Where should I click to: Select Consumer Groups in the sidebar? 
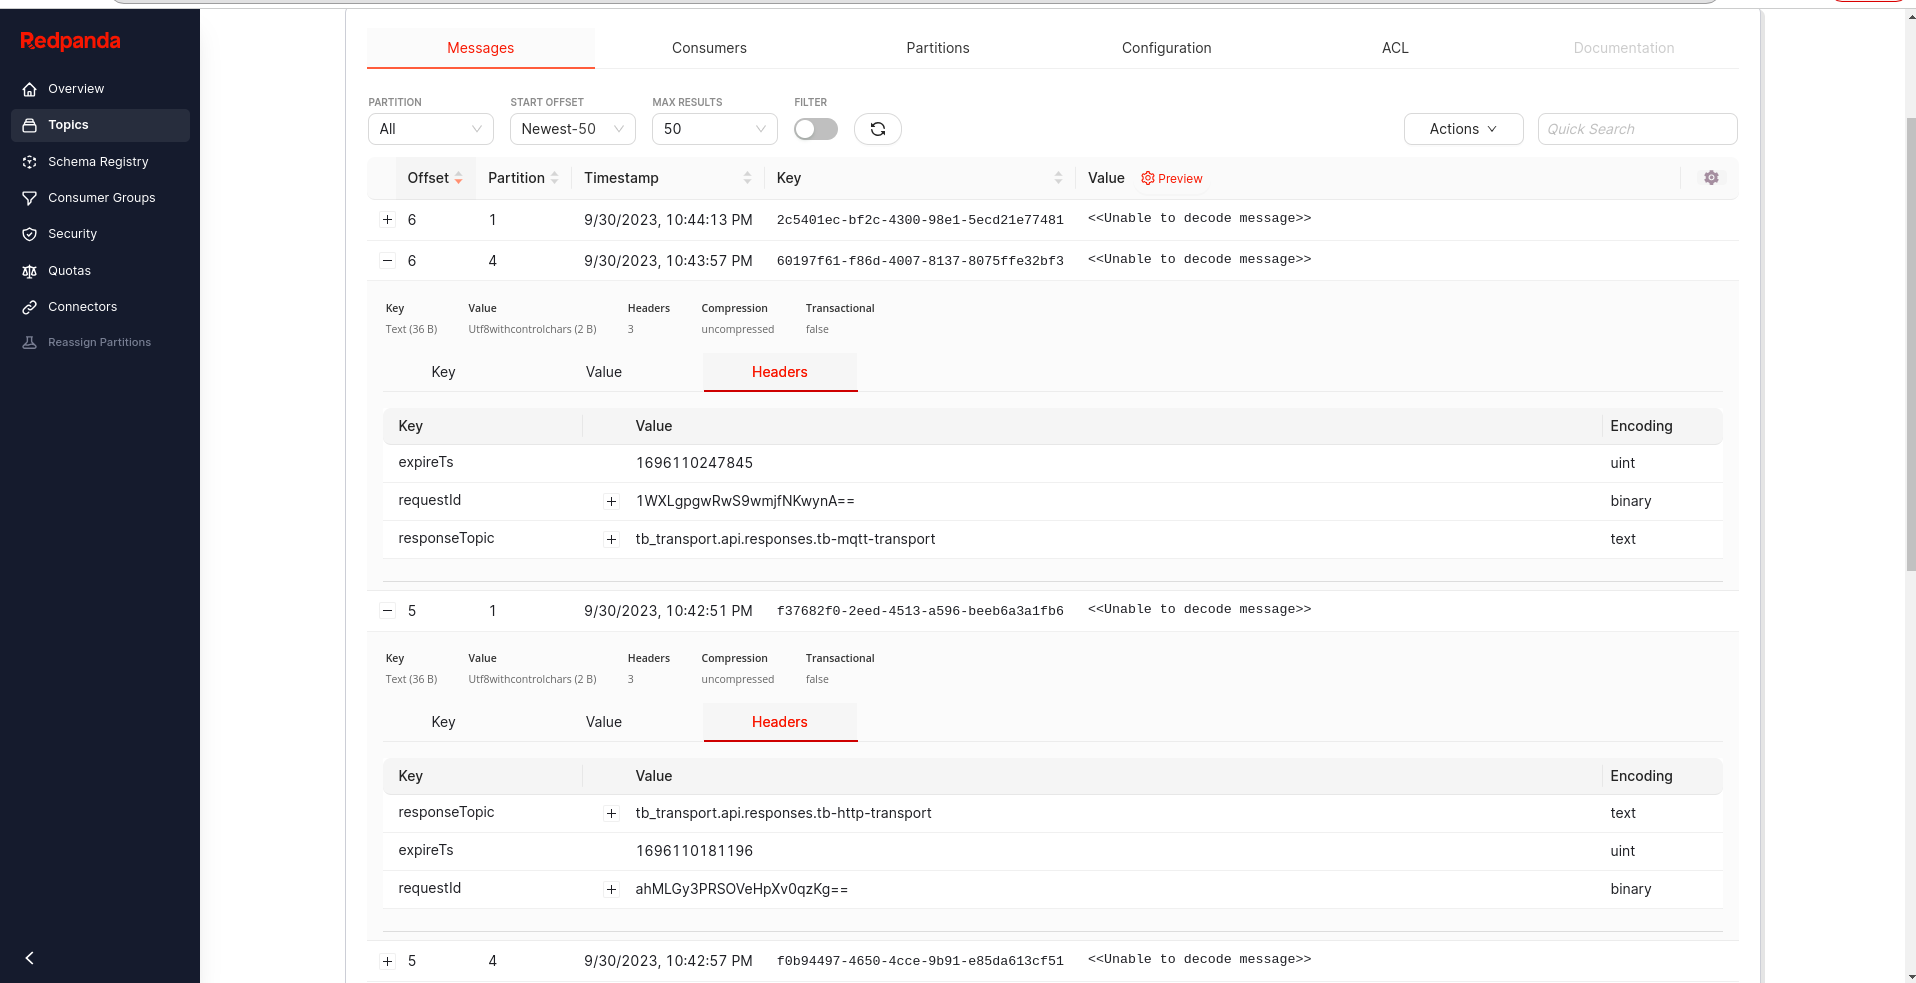(x=101, y=197)
